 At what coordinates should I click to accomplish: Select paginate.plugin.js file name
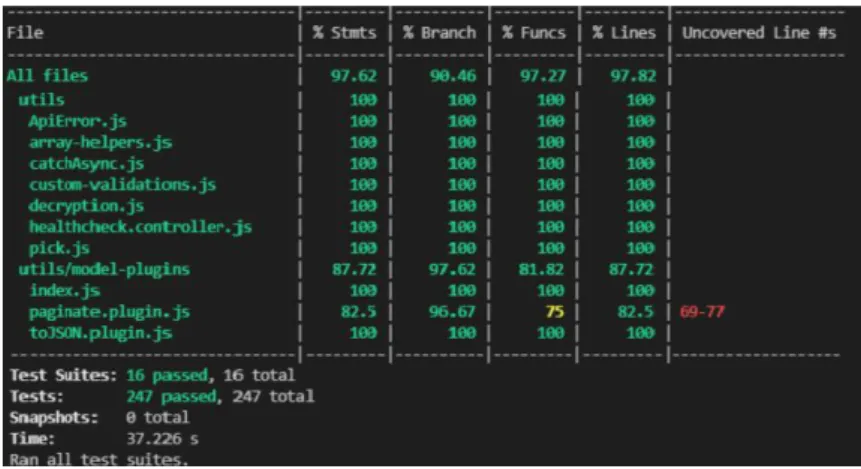pos(109,312)
